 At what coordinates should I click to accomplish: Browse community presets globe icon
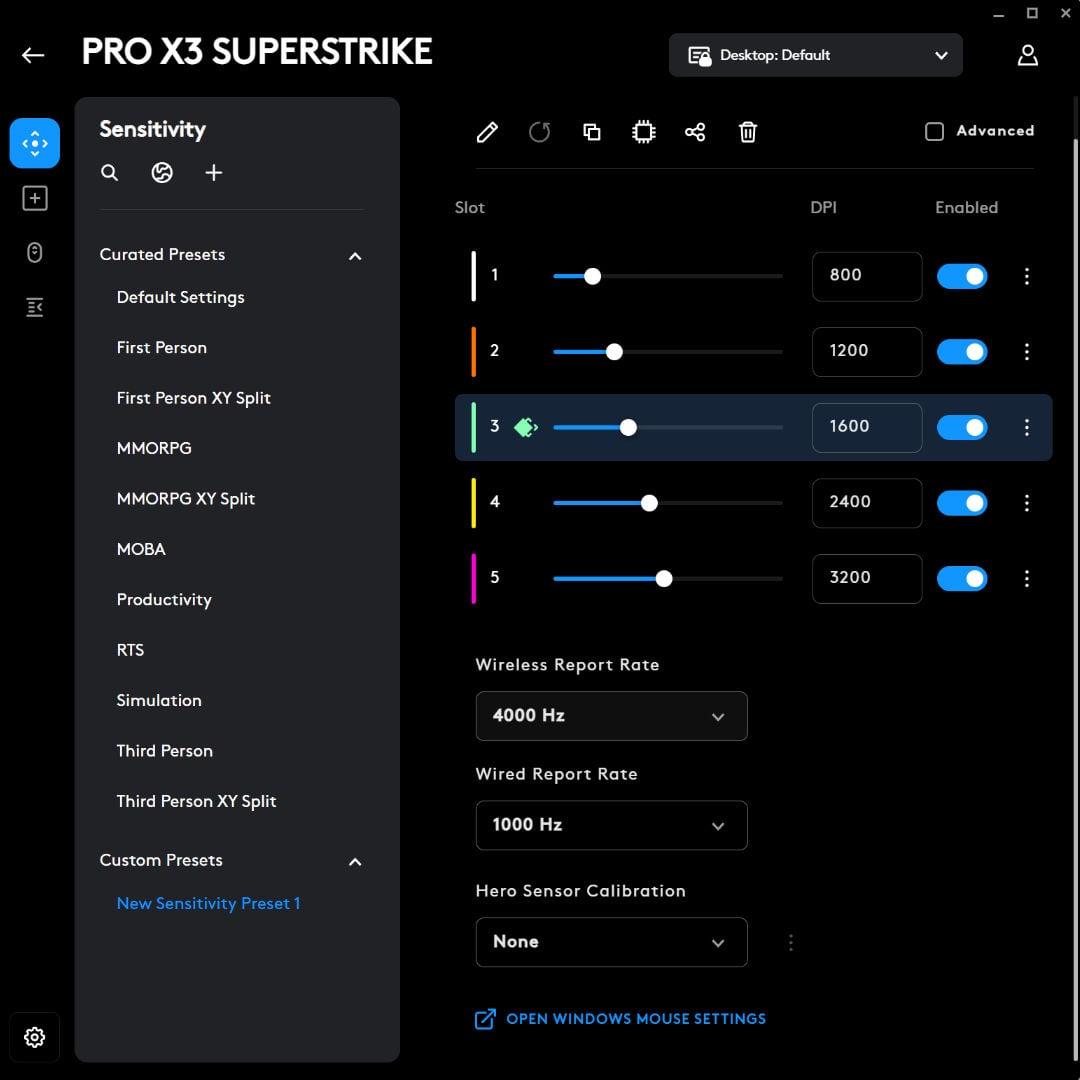pos(162,172)
